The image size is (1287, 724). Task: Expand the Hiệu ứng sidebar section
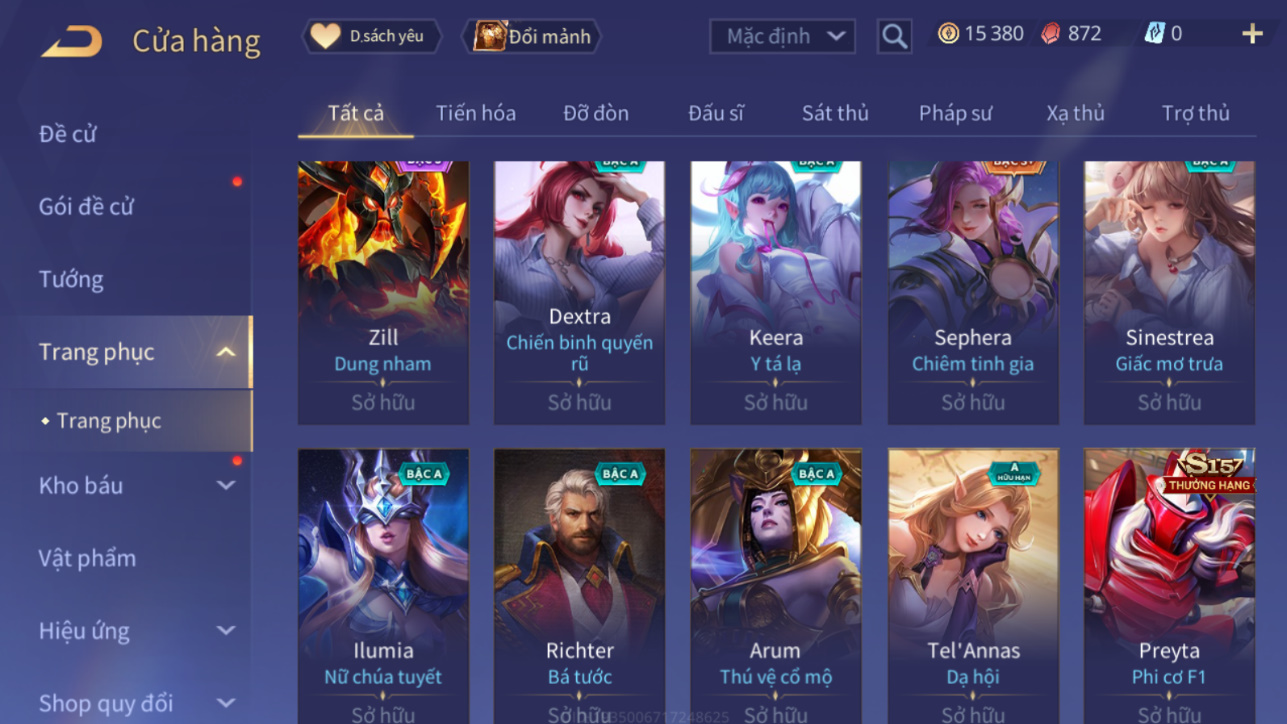pos(226,631)
